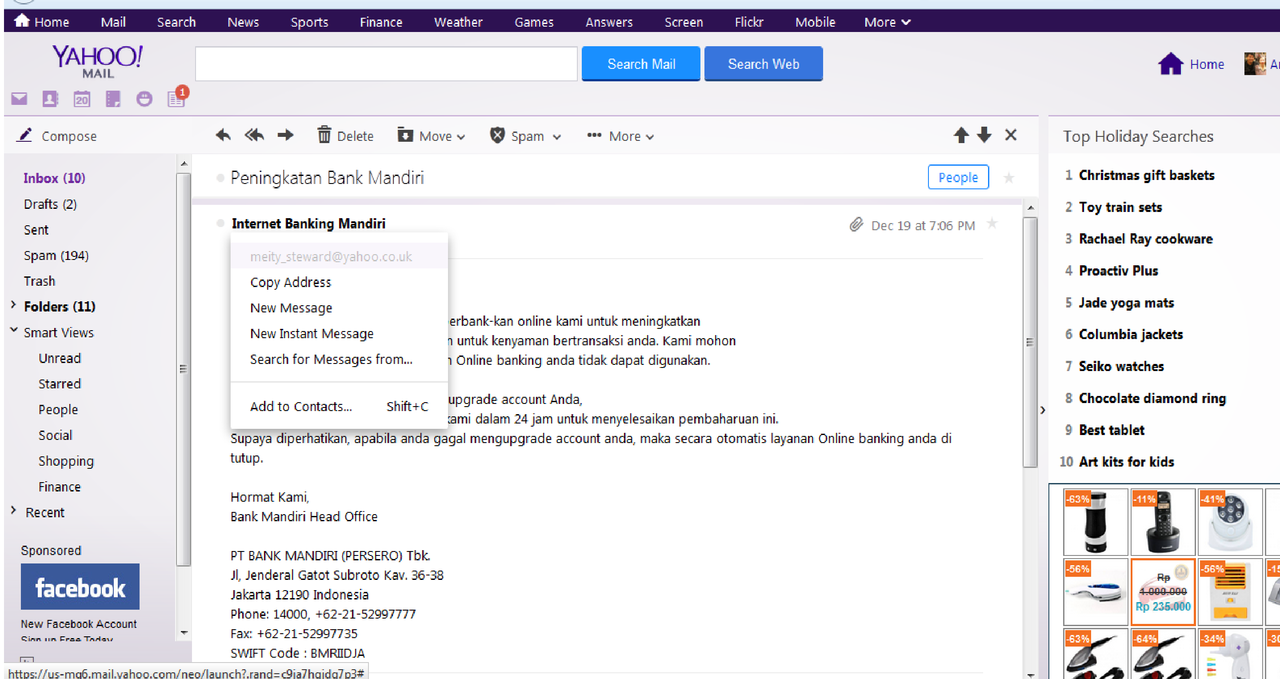Open the Starred smart view

(60, 384)
